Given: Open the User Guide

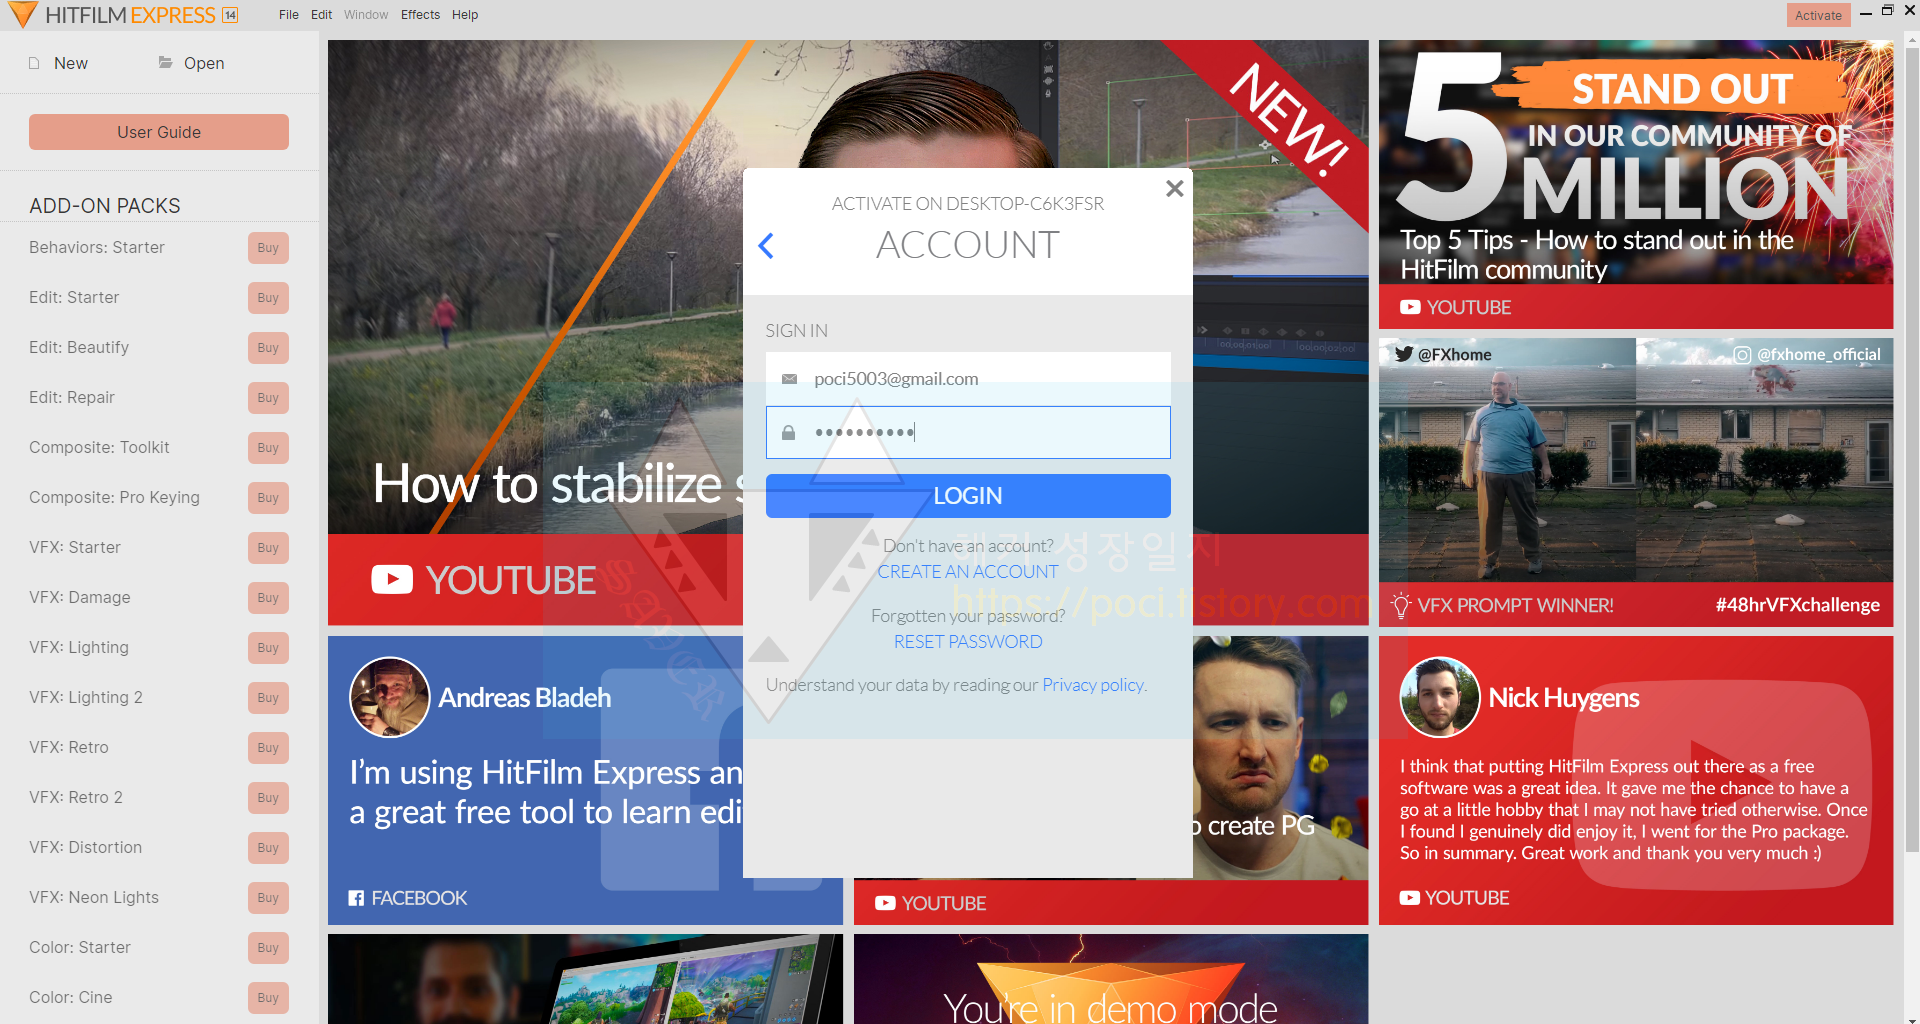Looking at the screenshot, I should [159, 132].
